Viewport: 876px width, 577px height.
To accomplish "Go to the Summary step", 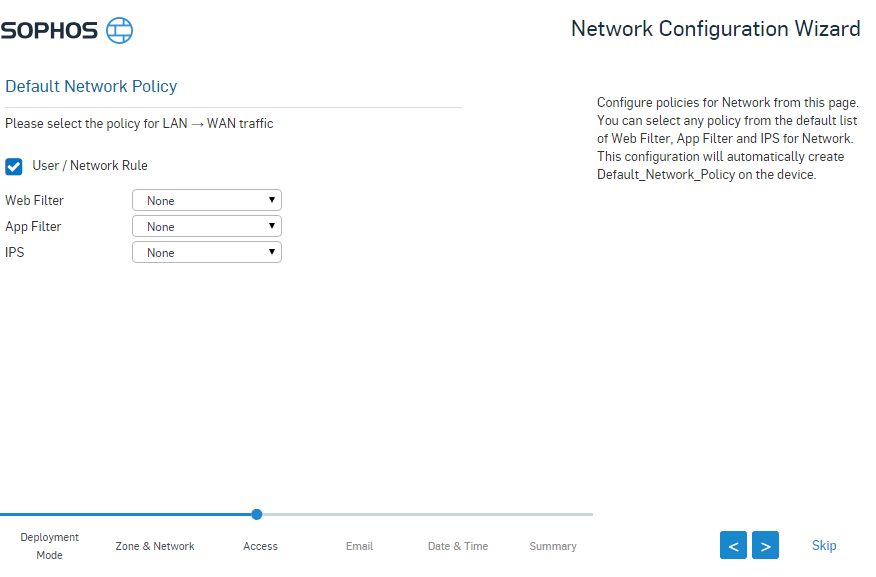I will pos(553,546).
